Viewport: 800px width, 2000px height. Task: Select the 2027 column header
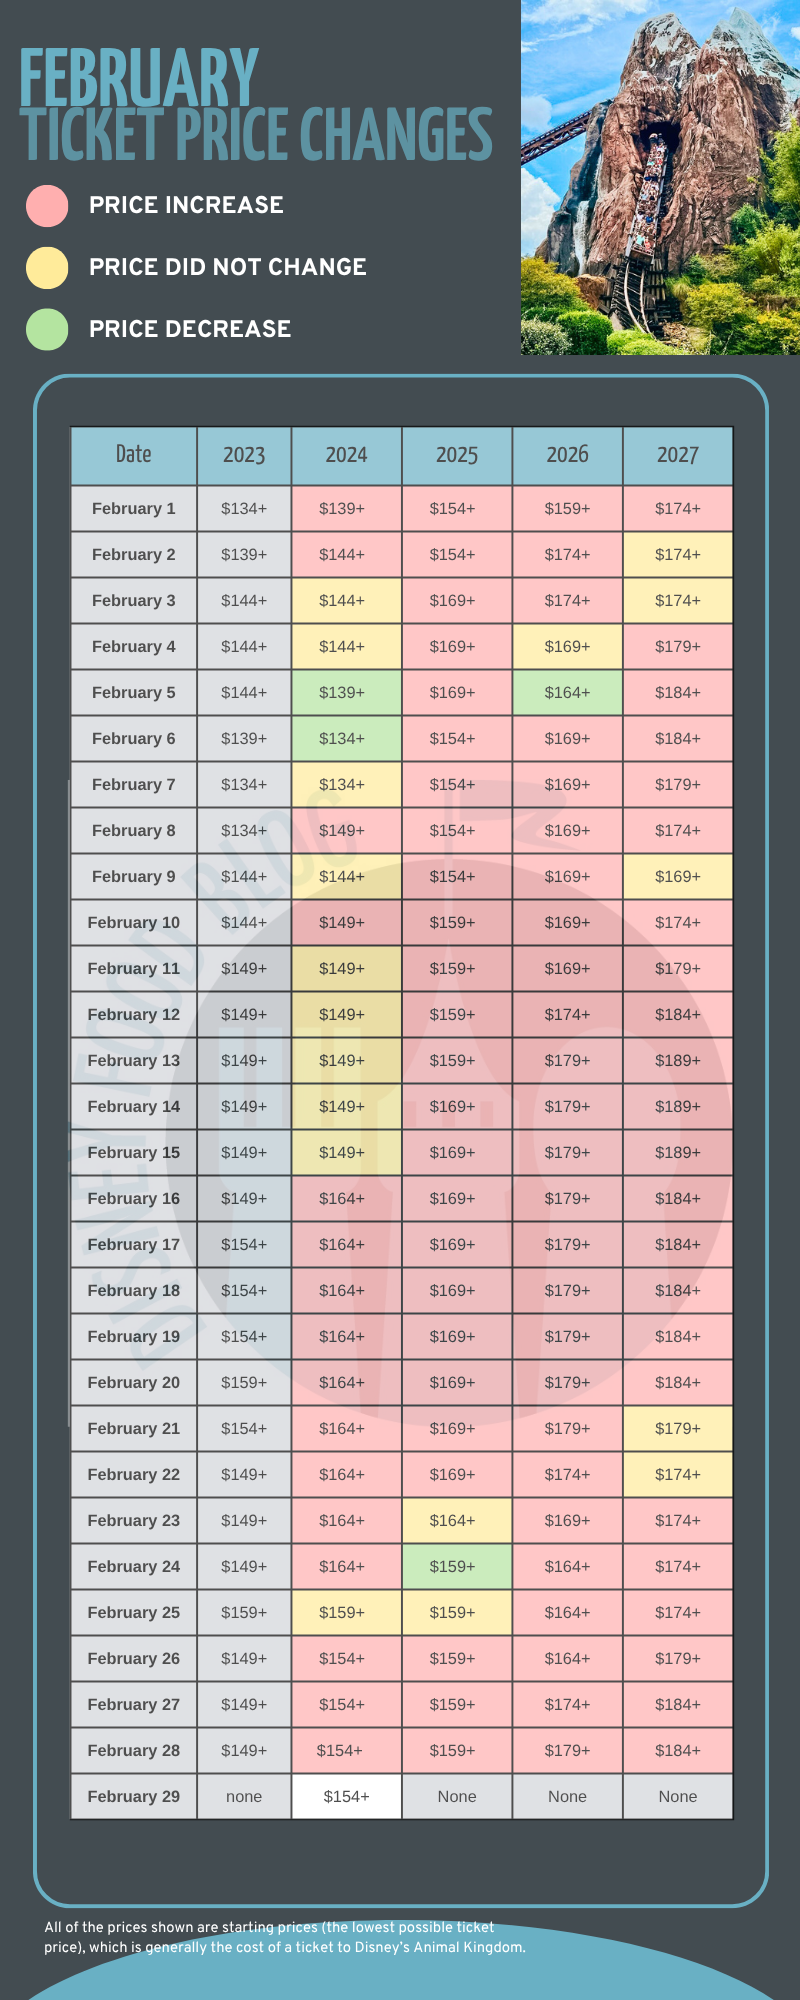678,455
